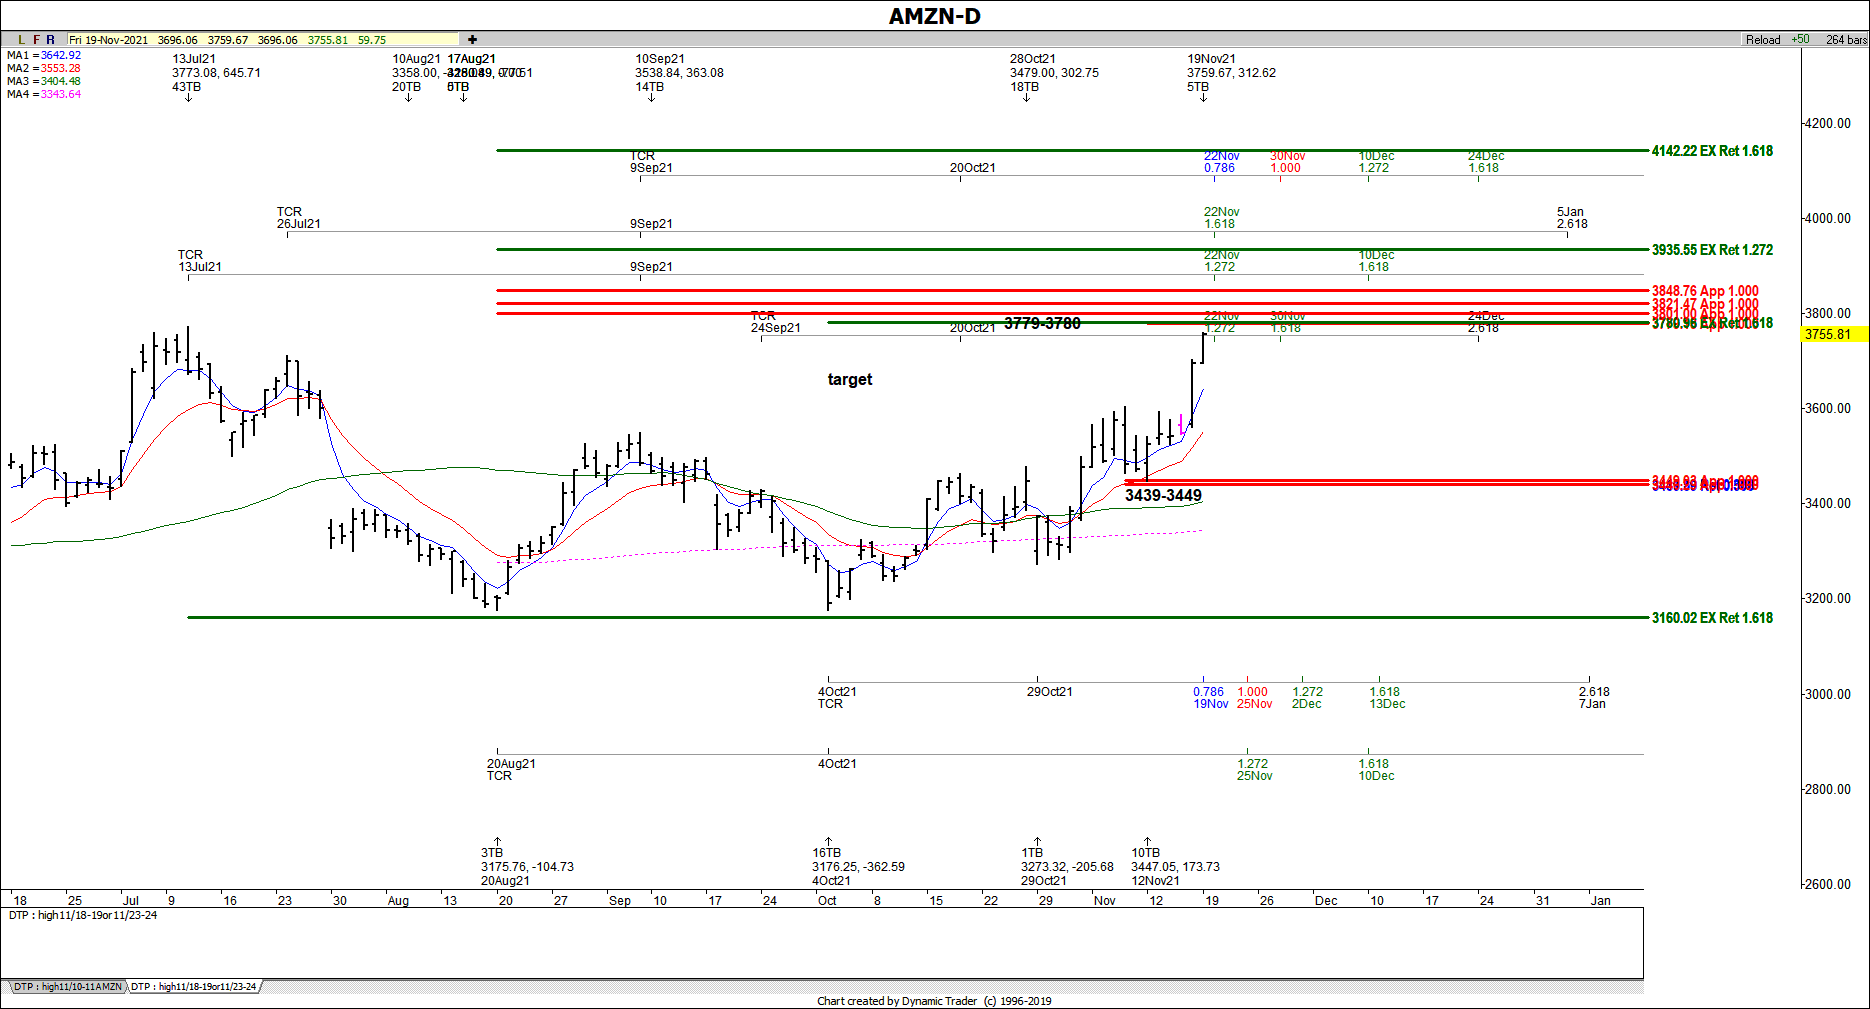Click the 4Oct21 swing low label 3176.25
This screenshot has width=1870, height=1009.
tap(858, 867)
